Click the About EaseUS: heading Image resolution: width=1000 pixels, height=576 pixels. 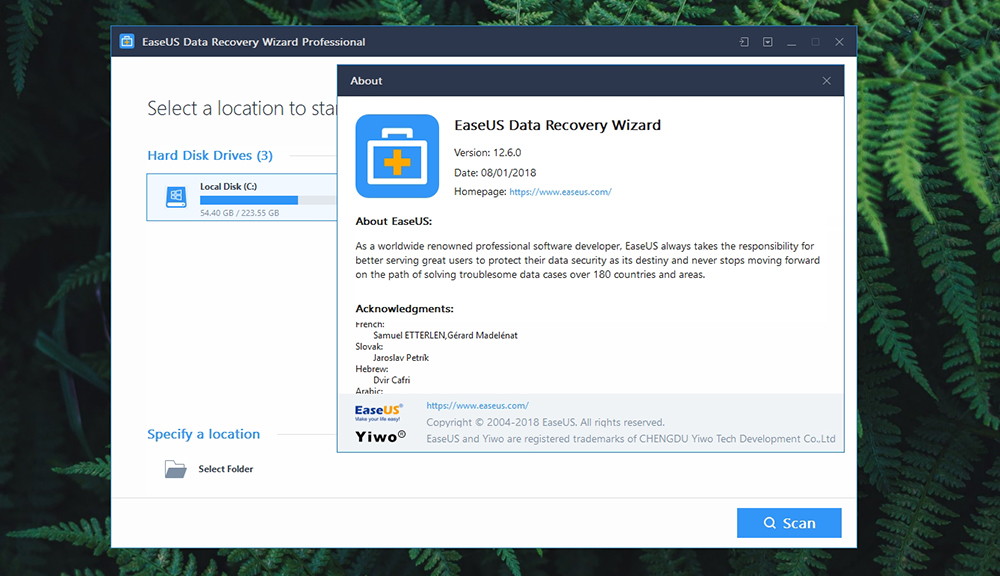[393, 221]
